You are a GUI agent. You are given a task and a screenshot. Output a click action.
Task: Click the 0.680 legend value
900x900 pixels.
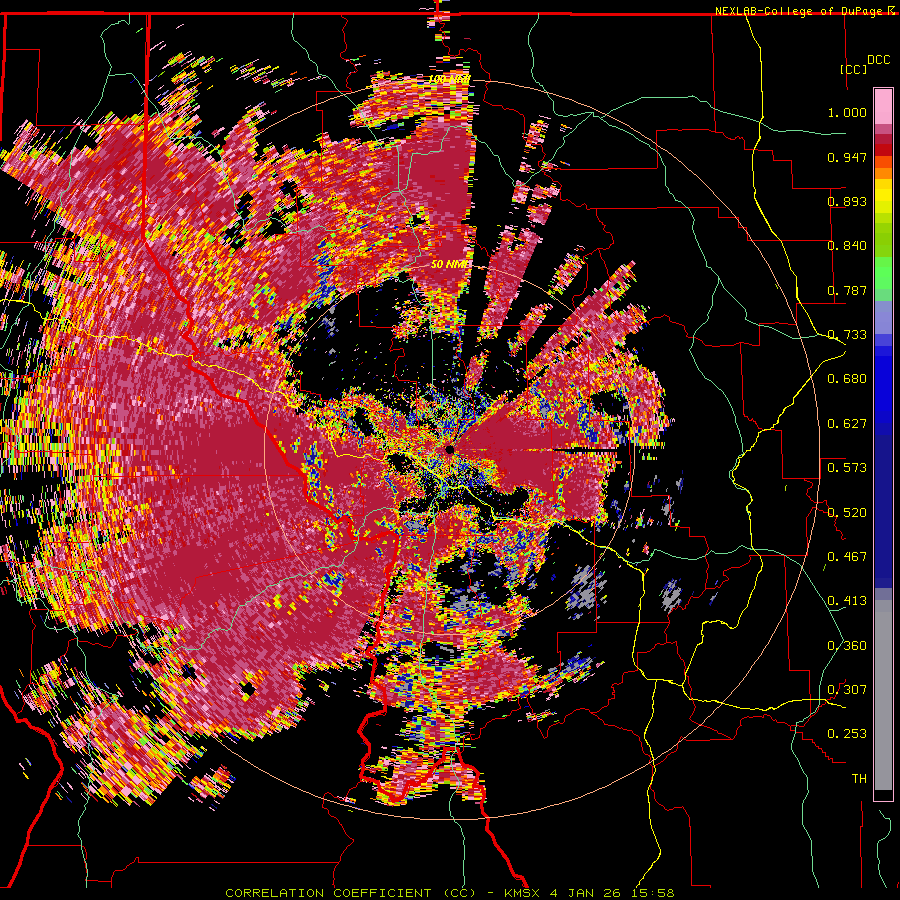point(847,379)
